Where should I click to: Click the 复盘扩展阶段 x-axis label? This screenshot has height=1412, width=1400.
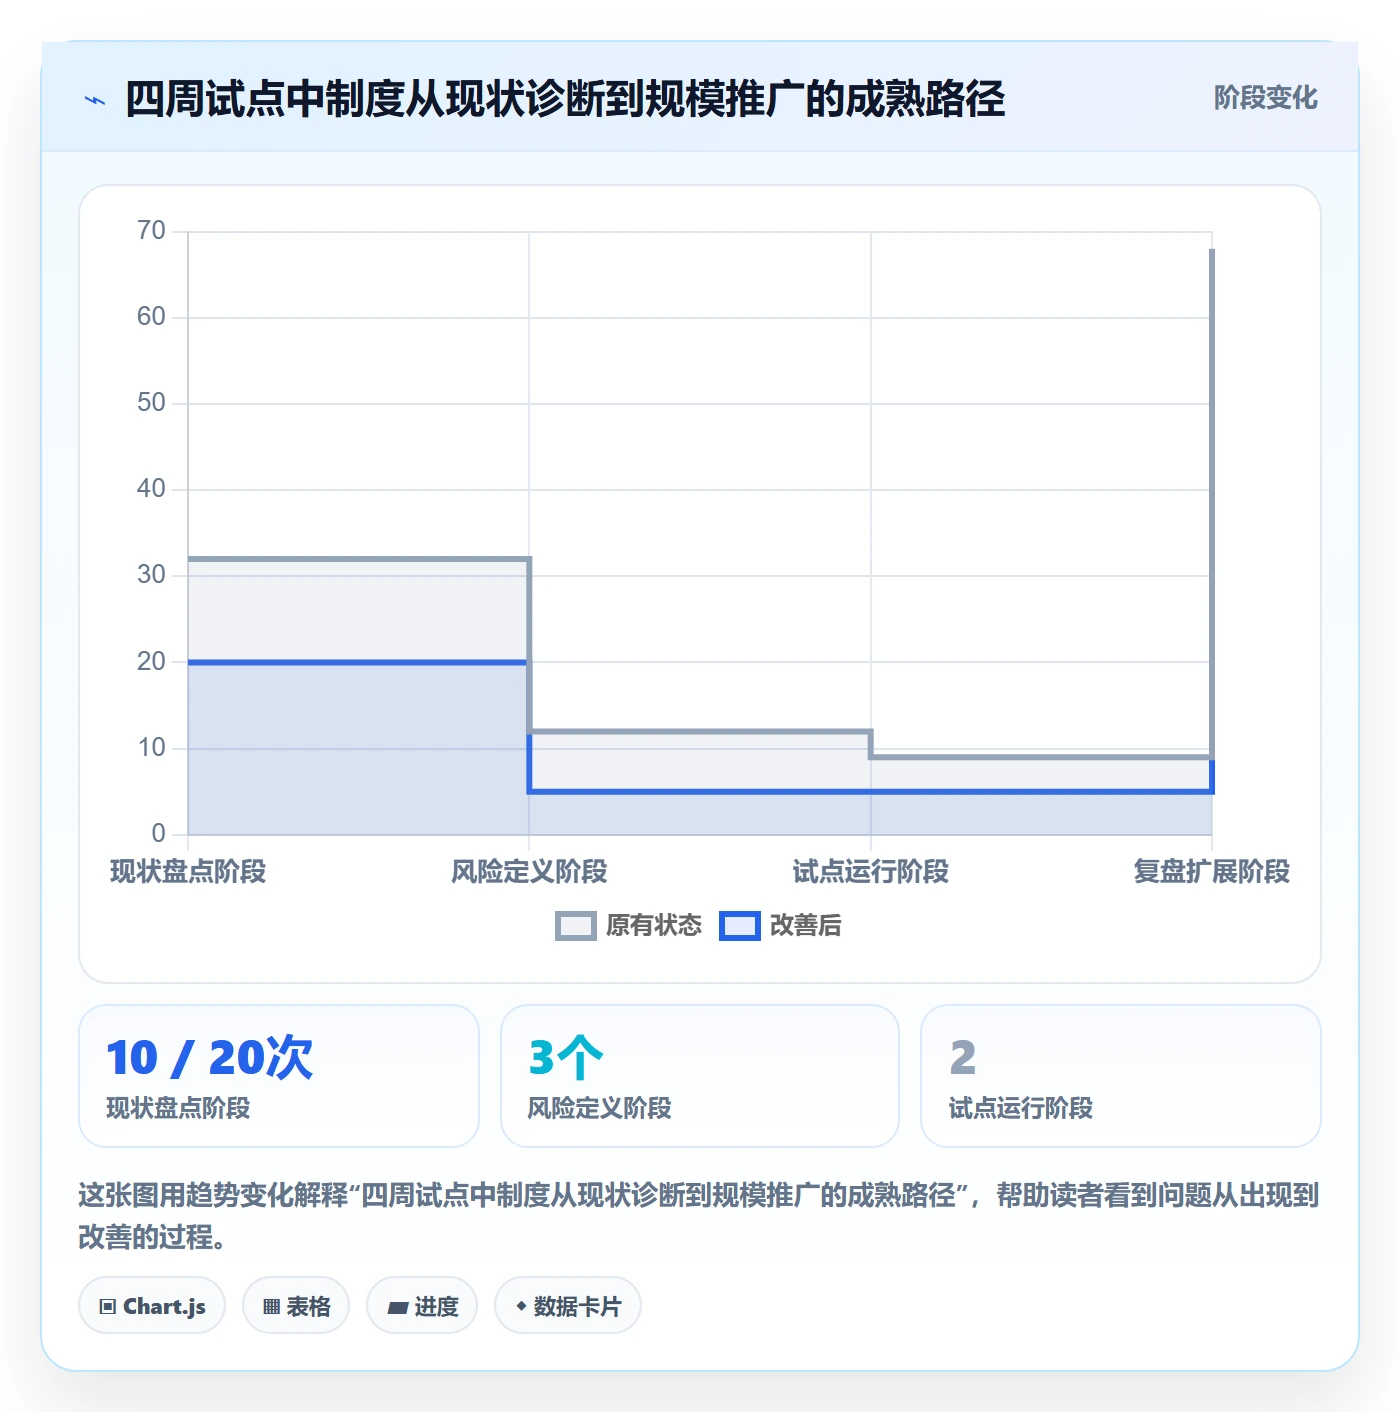pos(1212,872)
